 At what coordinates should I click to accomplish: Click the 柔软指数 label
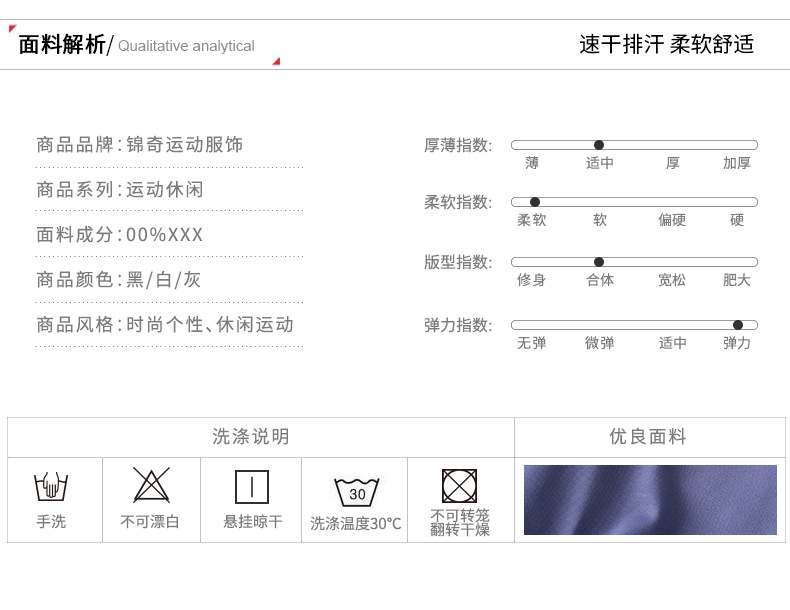tap(458, 202)
